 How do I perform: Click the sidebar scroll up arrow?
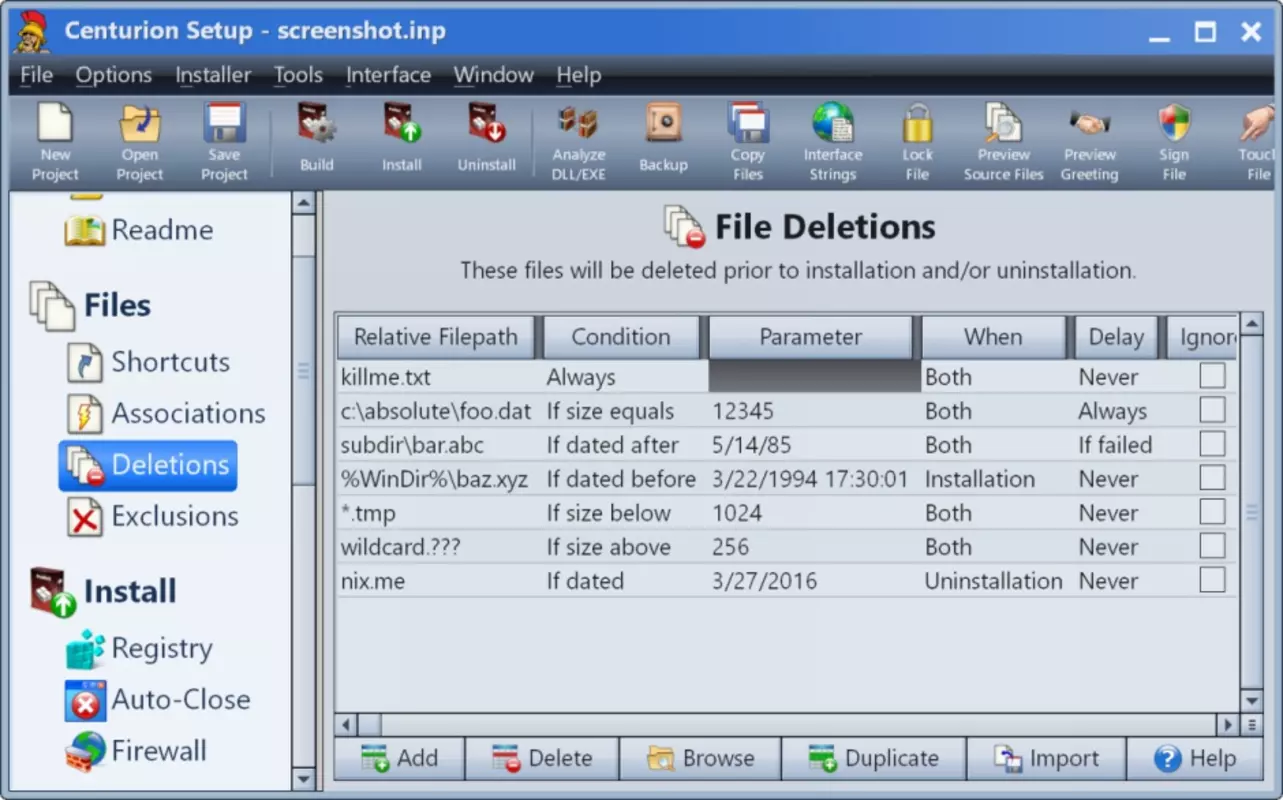303,203
